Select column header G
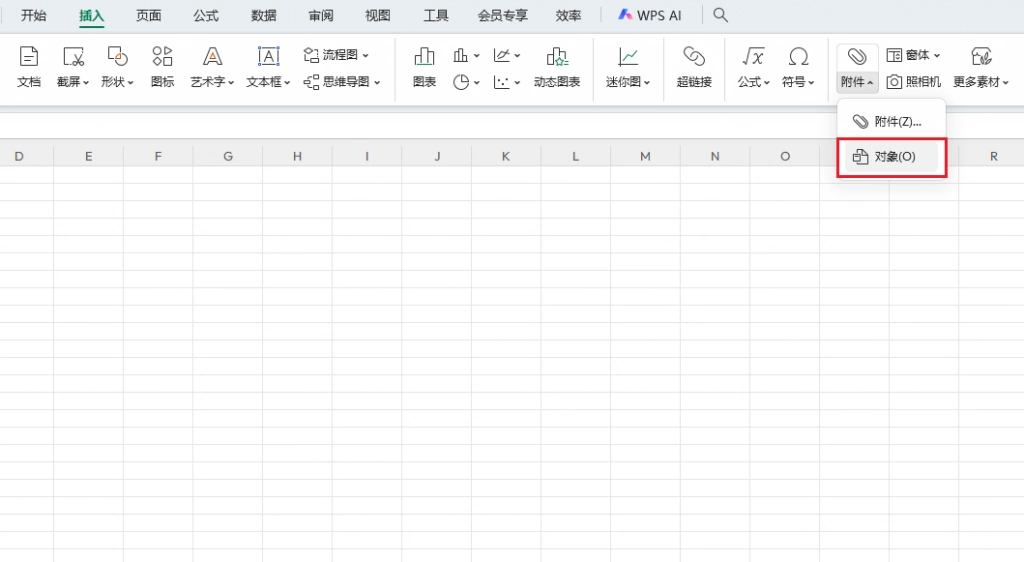The height and width of the screenshot is (562, 1024). [x=228, y=156]
